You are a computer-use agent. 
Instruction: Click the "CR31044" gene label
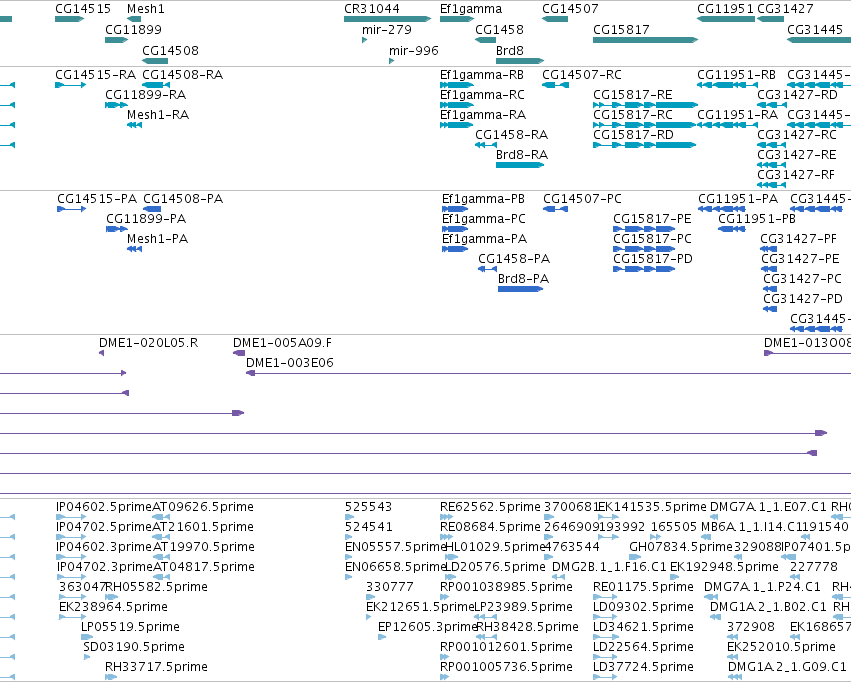(x=372, y=9)
